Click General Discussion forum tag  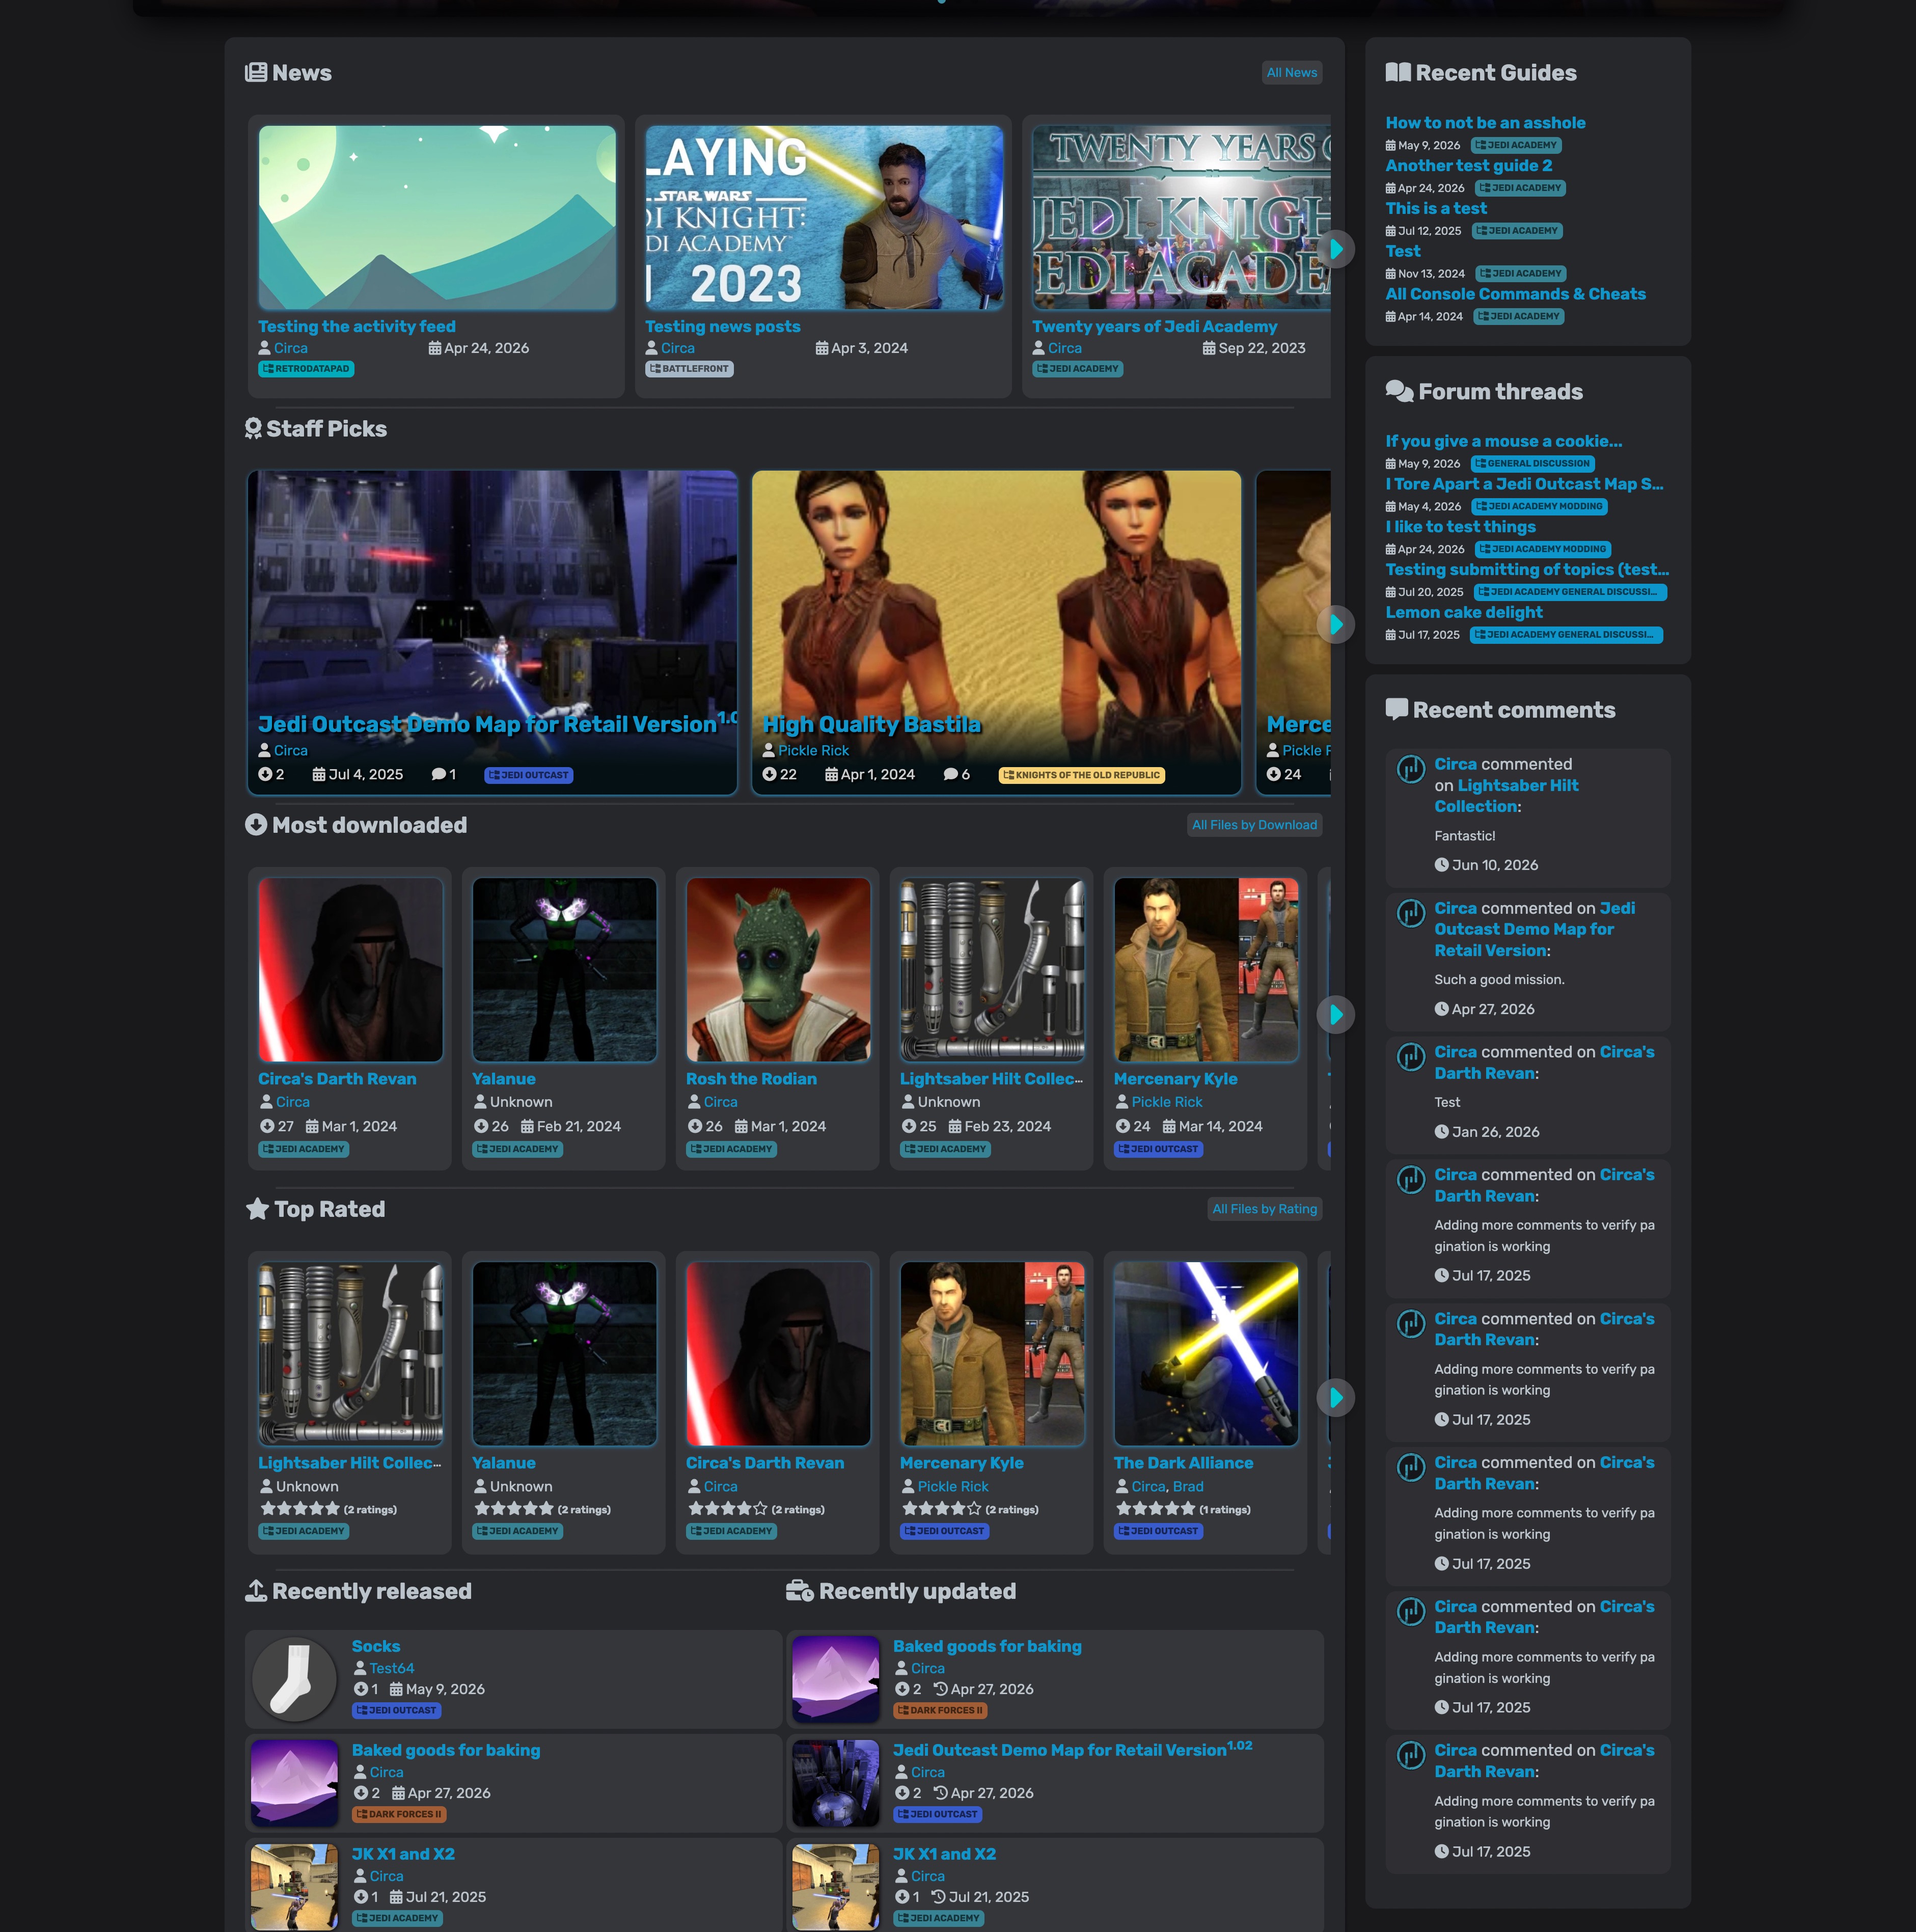1532,464
